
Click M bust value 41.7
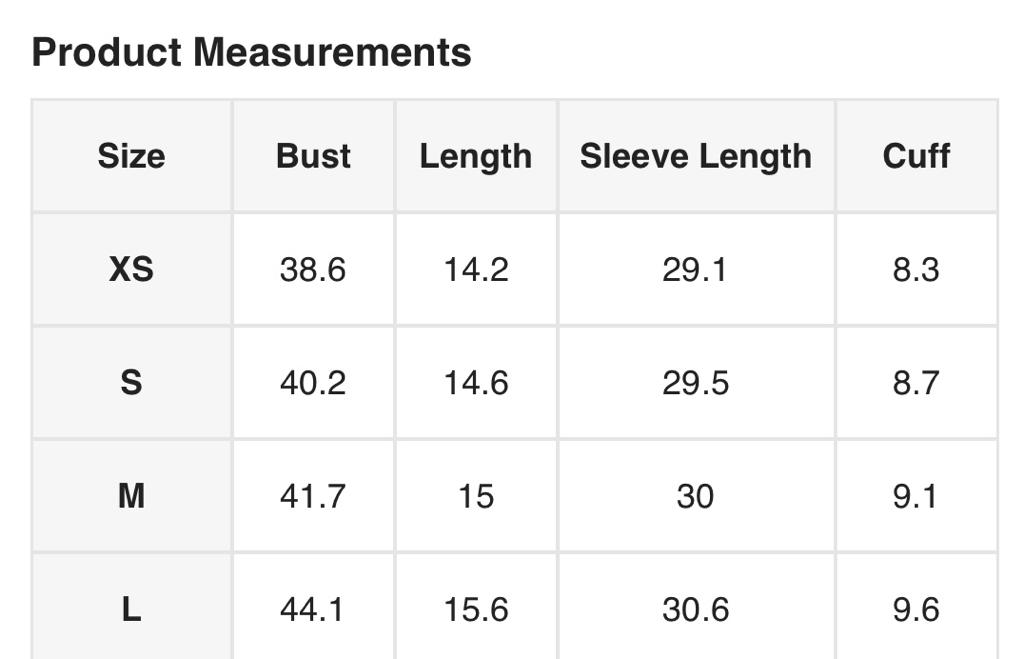click(x=313, y=495)
